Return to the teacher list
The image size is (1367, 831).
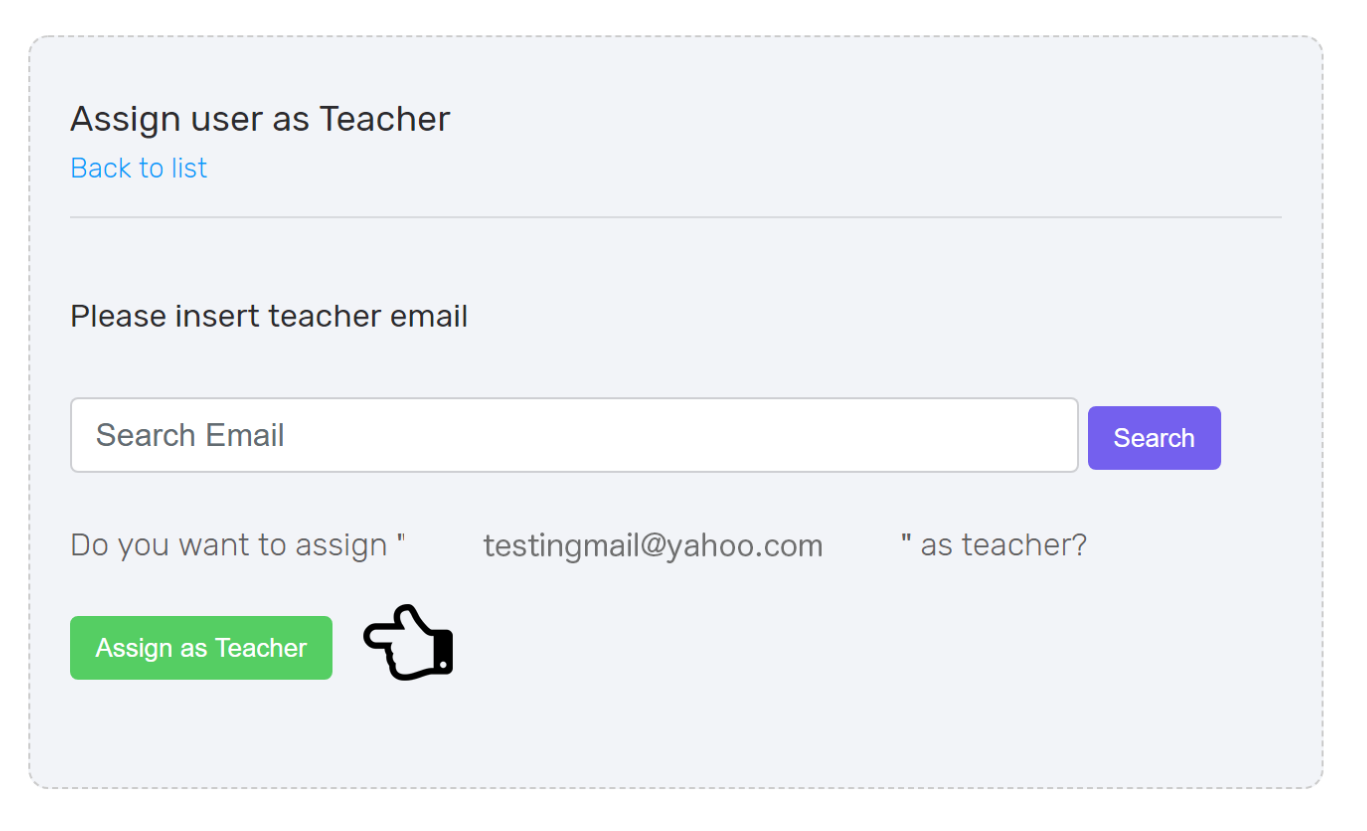click(x=139, y=168)
